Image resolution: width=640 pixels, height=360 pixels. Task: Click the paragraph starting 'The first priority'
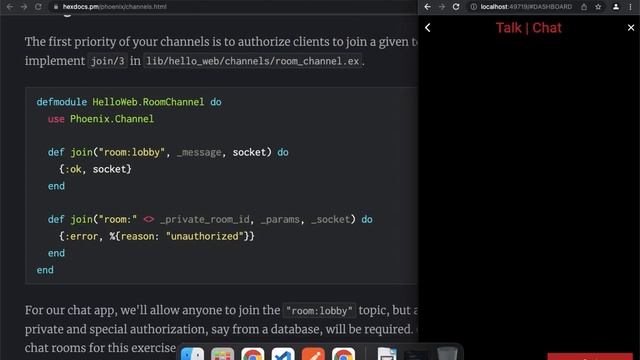pyautogui.click(x=221, y=51)
